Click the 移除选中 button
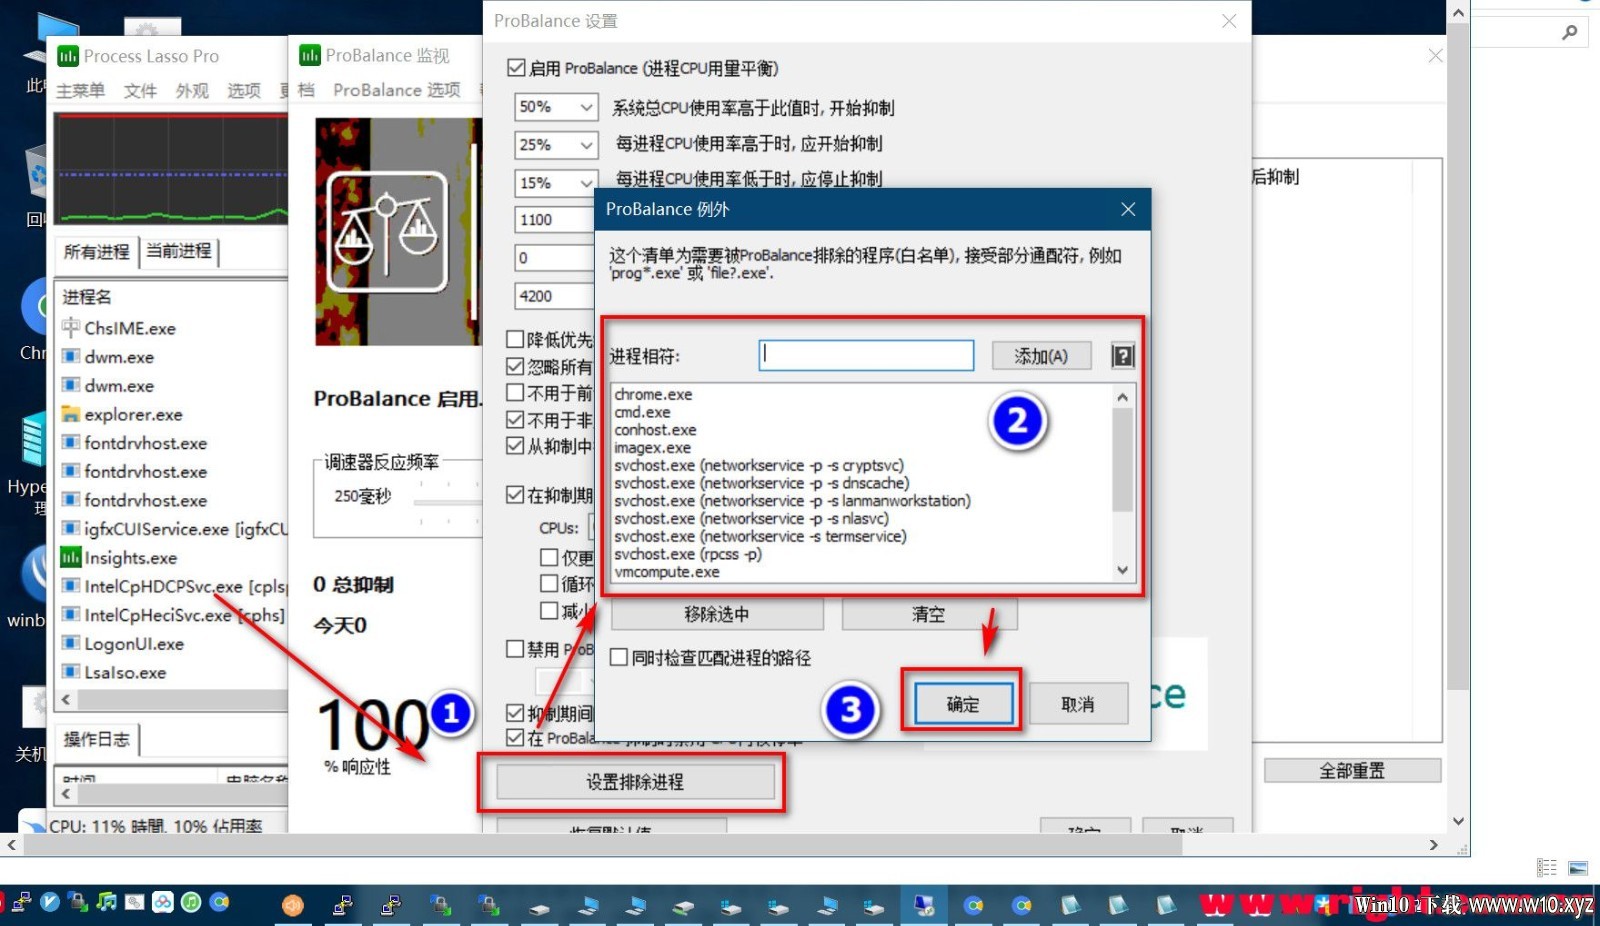Viewport: 1600px width, 926px height. tap(717, 614)
